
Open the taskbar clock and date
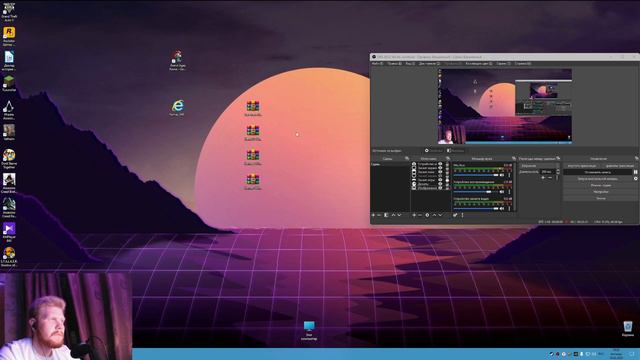coord(616,353)
